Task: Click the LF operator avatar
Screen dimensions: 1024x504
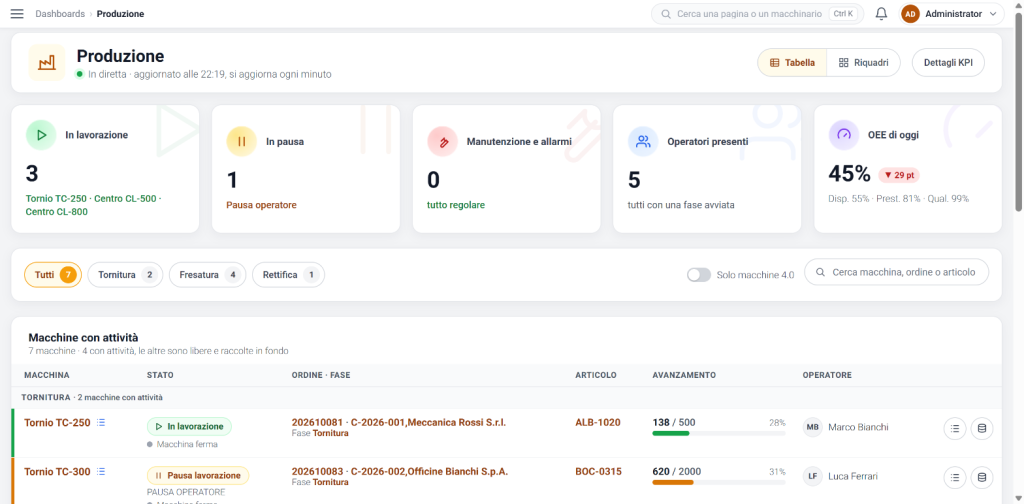Action: (x=812, y=476)
